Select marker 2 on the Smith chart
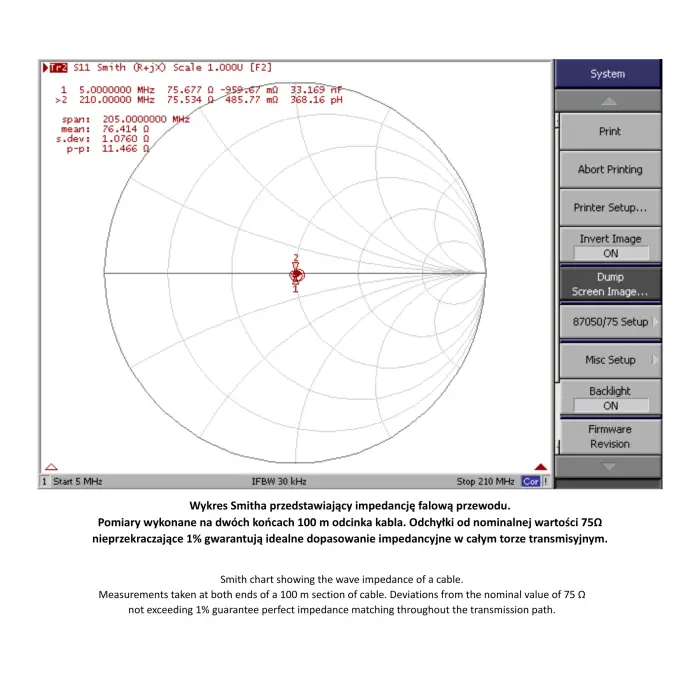 296,262
